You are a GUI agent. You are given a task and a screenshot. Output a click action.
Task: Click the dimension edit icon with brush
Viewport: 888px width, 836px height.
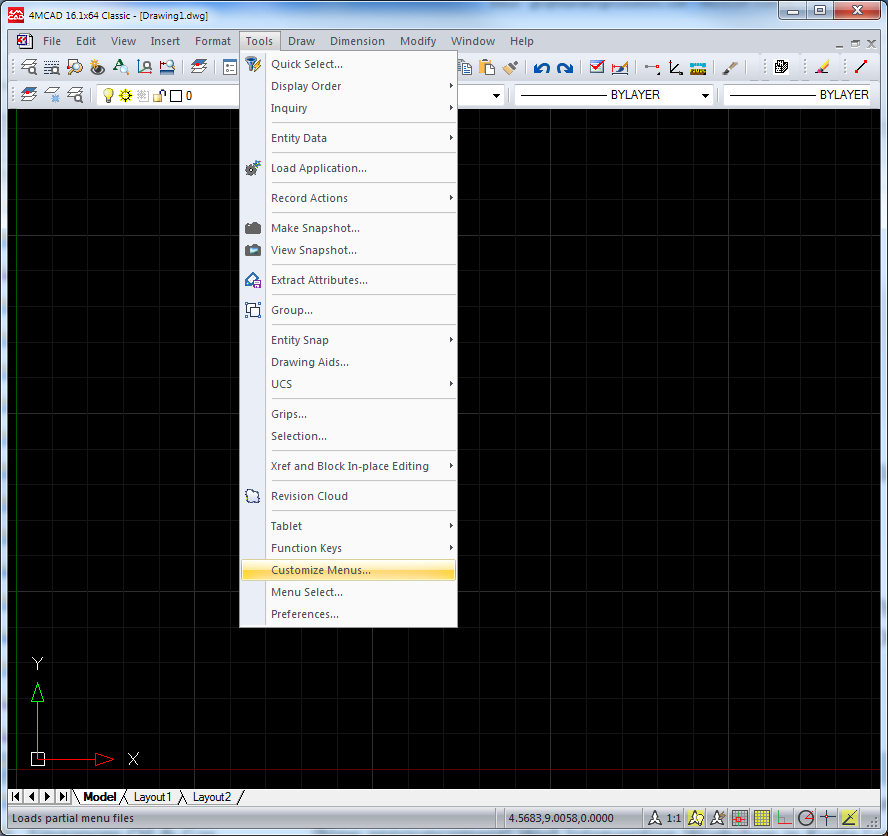pos(620,67)
